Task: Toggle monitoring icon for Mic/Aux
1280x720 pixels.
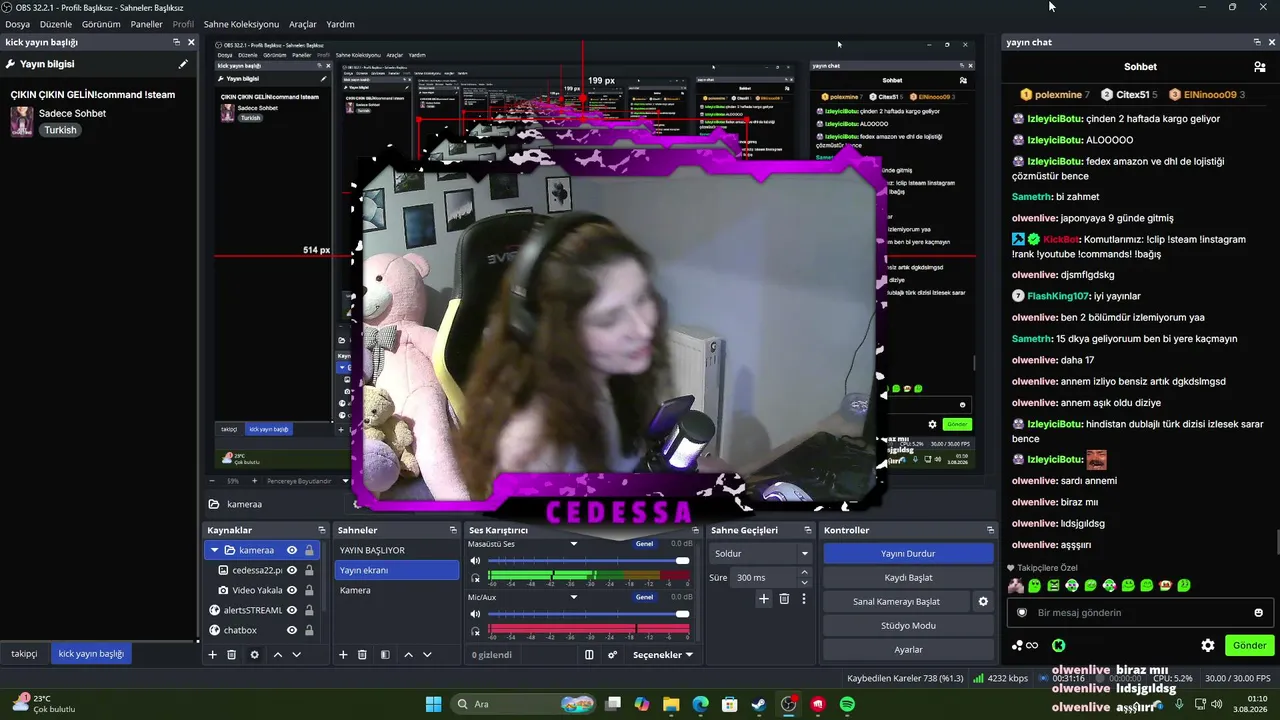Action: [x=475, y=631]
